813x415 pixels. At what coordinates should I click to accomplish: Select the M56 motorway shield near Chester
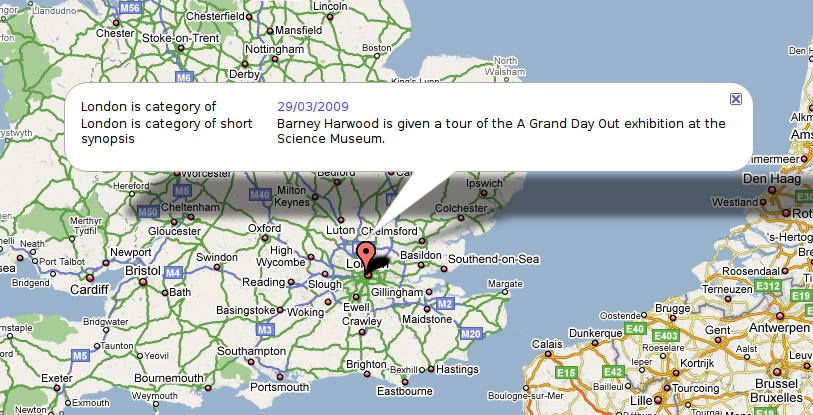[x=130, y=8]
